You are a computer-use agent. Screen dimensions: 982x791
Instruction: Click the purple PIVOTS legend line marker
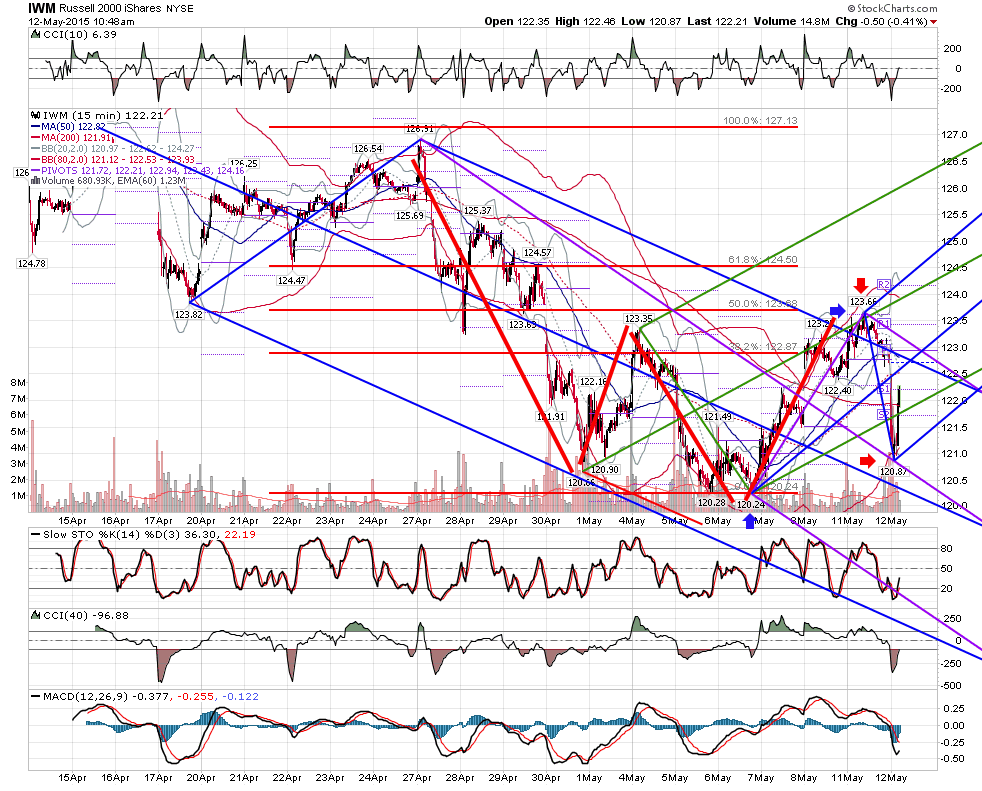click(35, 170)
